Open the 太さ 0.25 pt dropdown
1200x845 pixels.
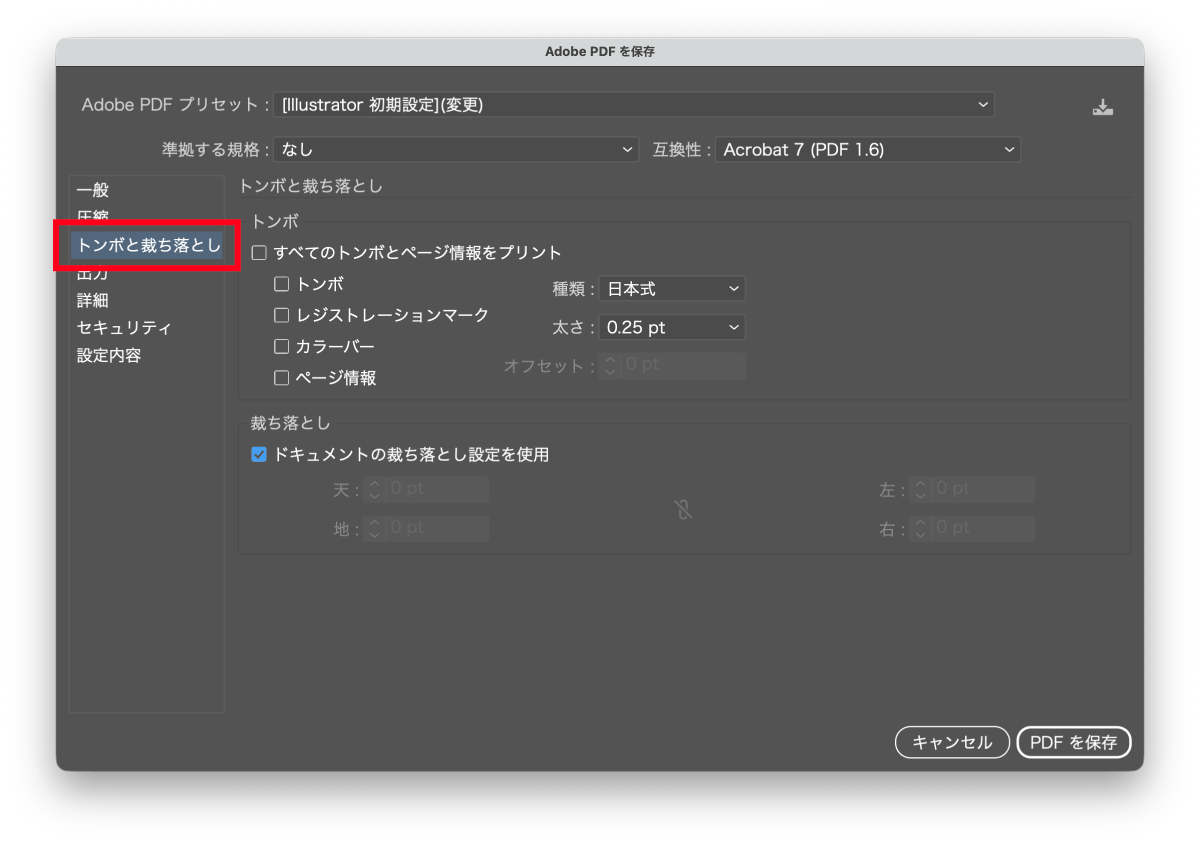pyautogui.click(x=672, y=327)
